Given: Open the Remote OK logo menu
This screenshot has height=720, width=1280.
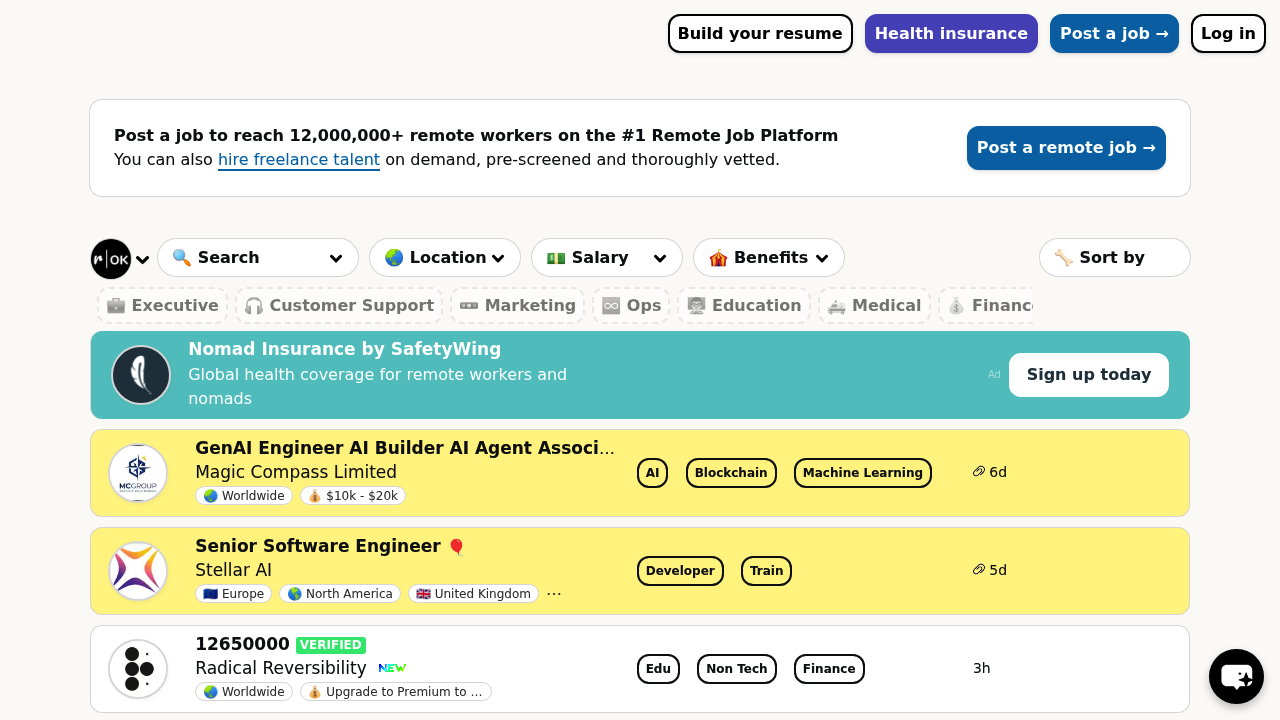Looking at the screenshot, I should pyautogui.click(x=111, y=259).
